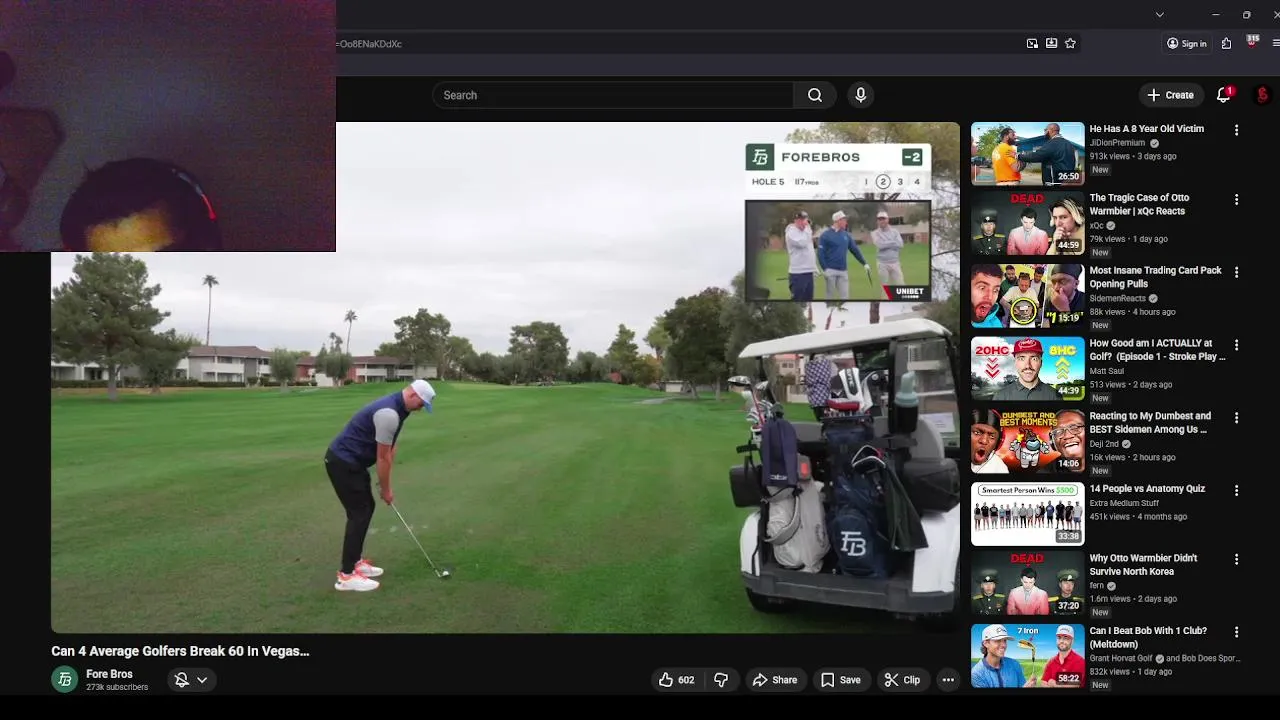This screenshot has height=720, width=1280.
Task: Open more actions for the video
Action: click(x=948, y=680)
